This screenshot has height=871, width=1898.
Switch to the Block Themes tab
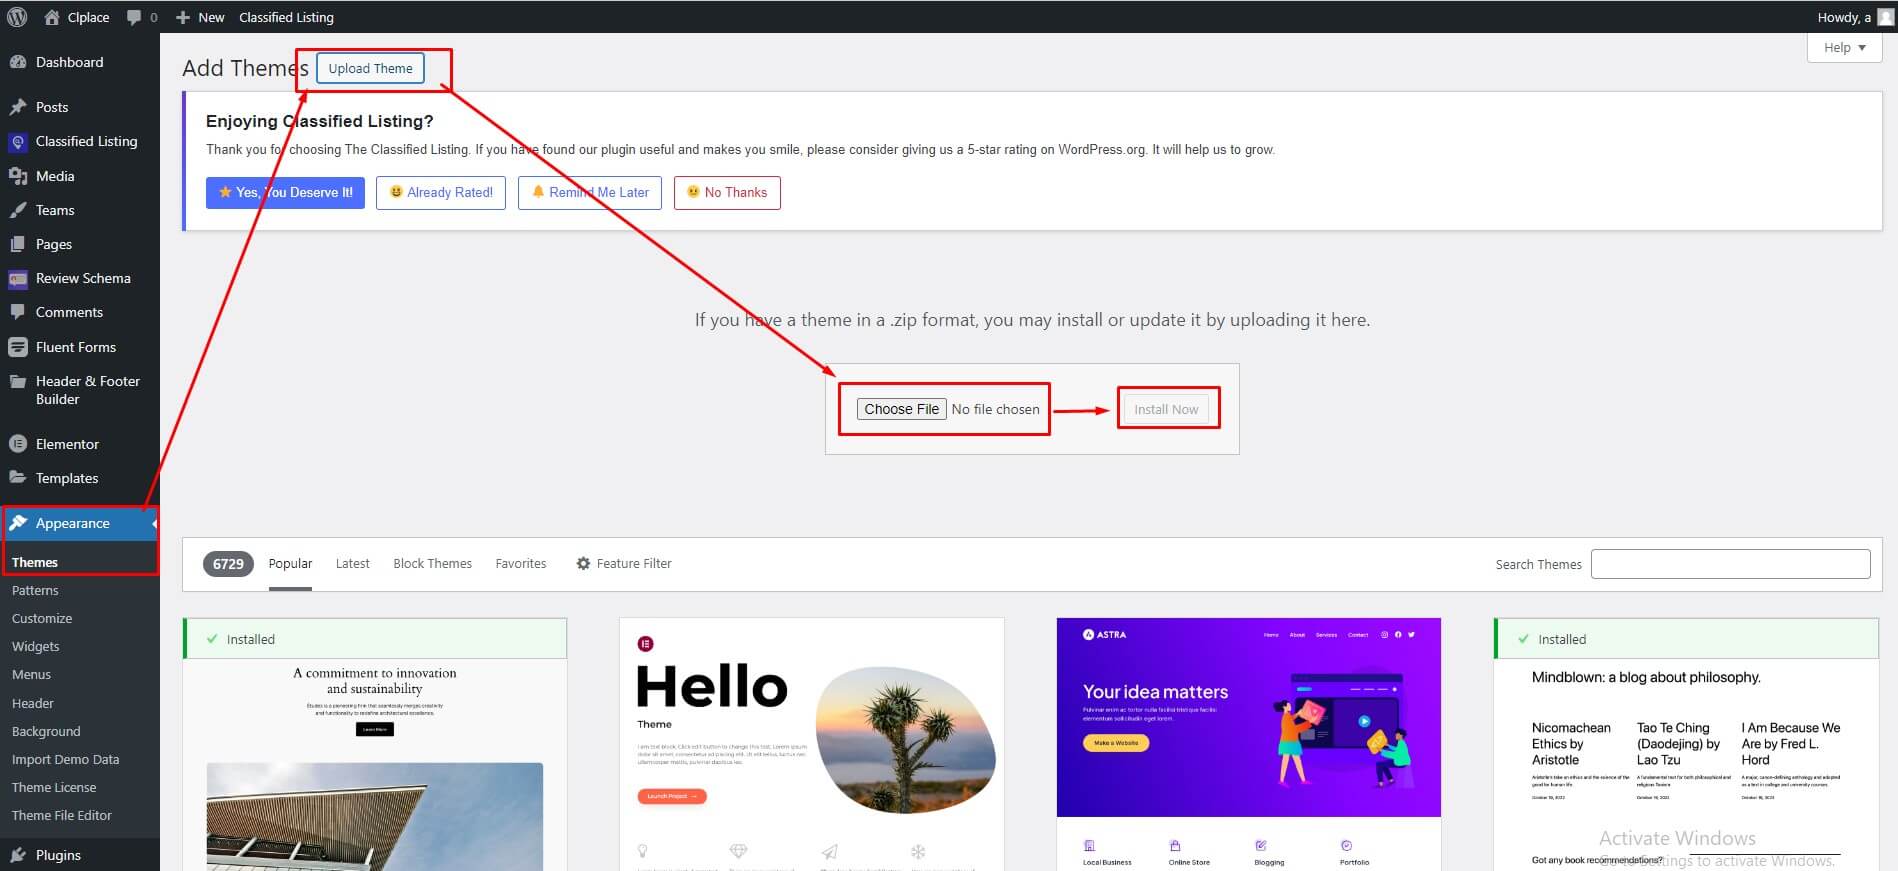[x=432, y=564]
